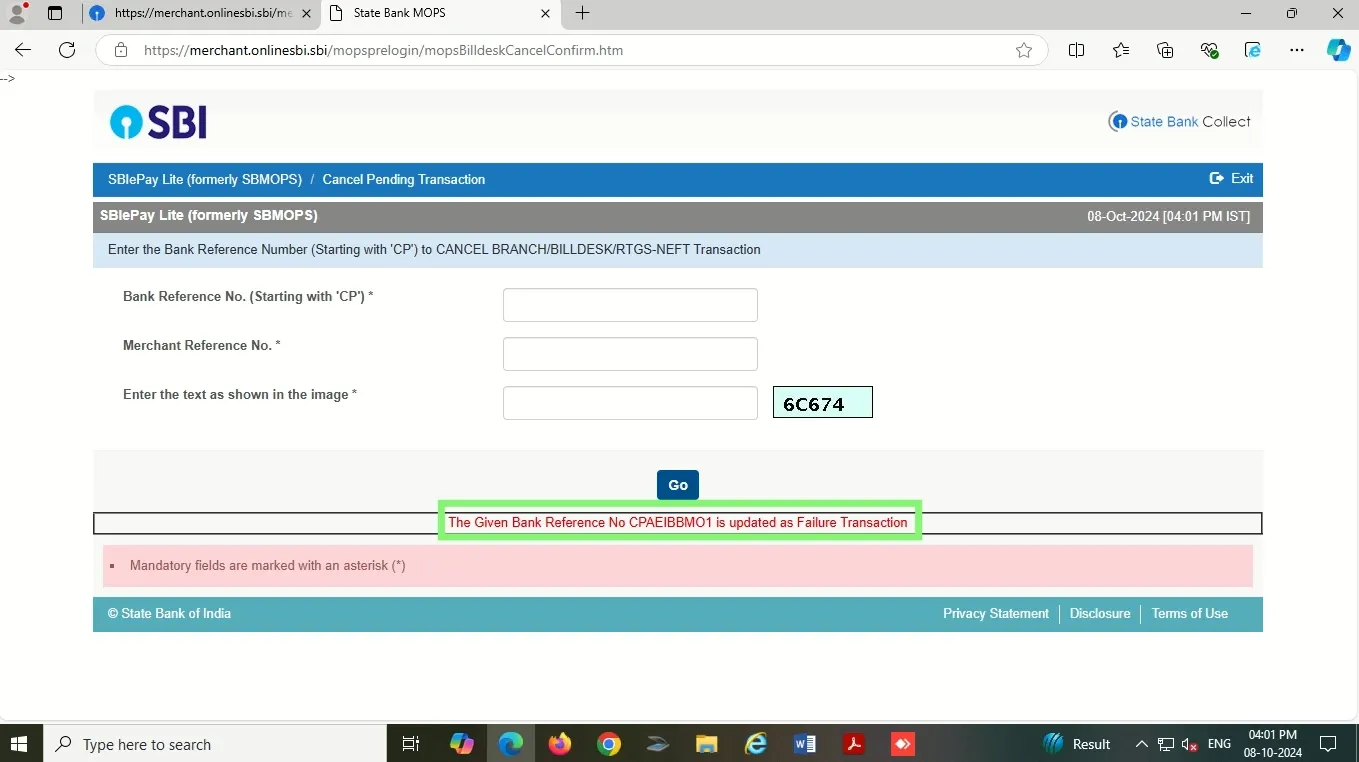Focus the captcha text input field
Image resolution: width=1359 pixels, height=762 pixels.
tap(630, 403)
